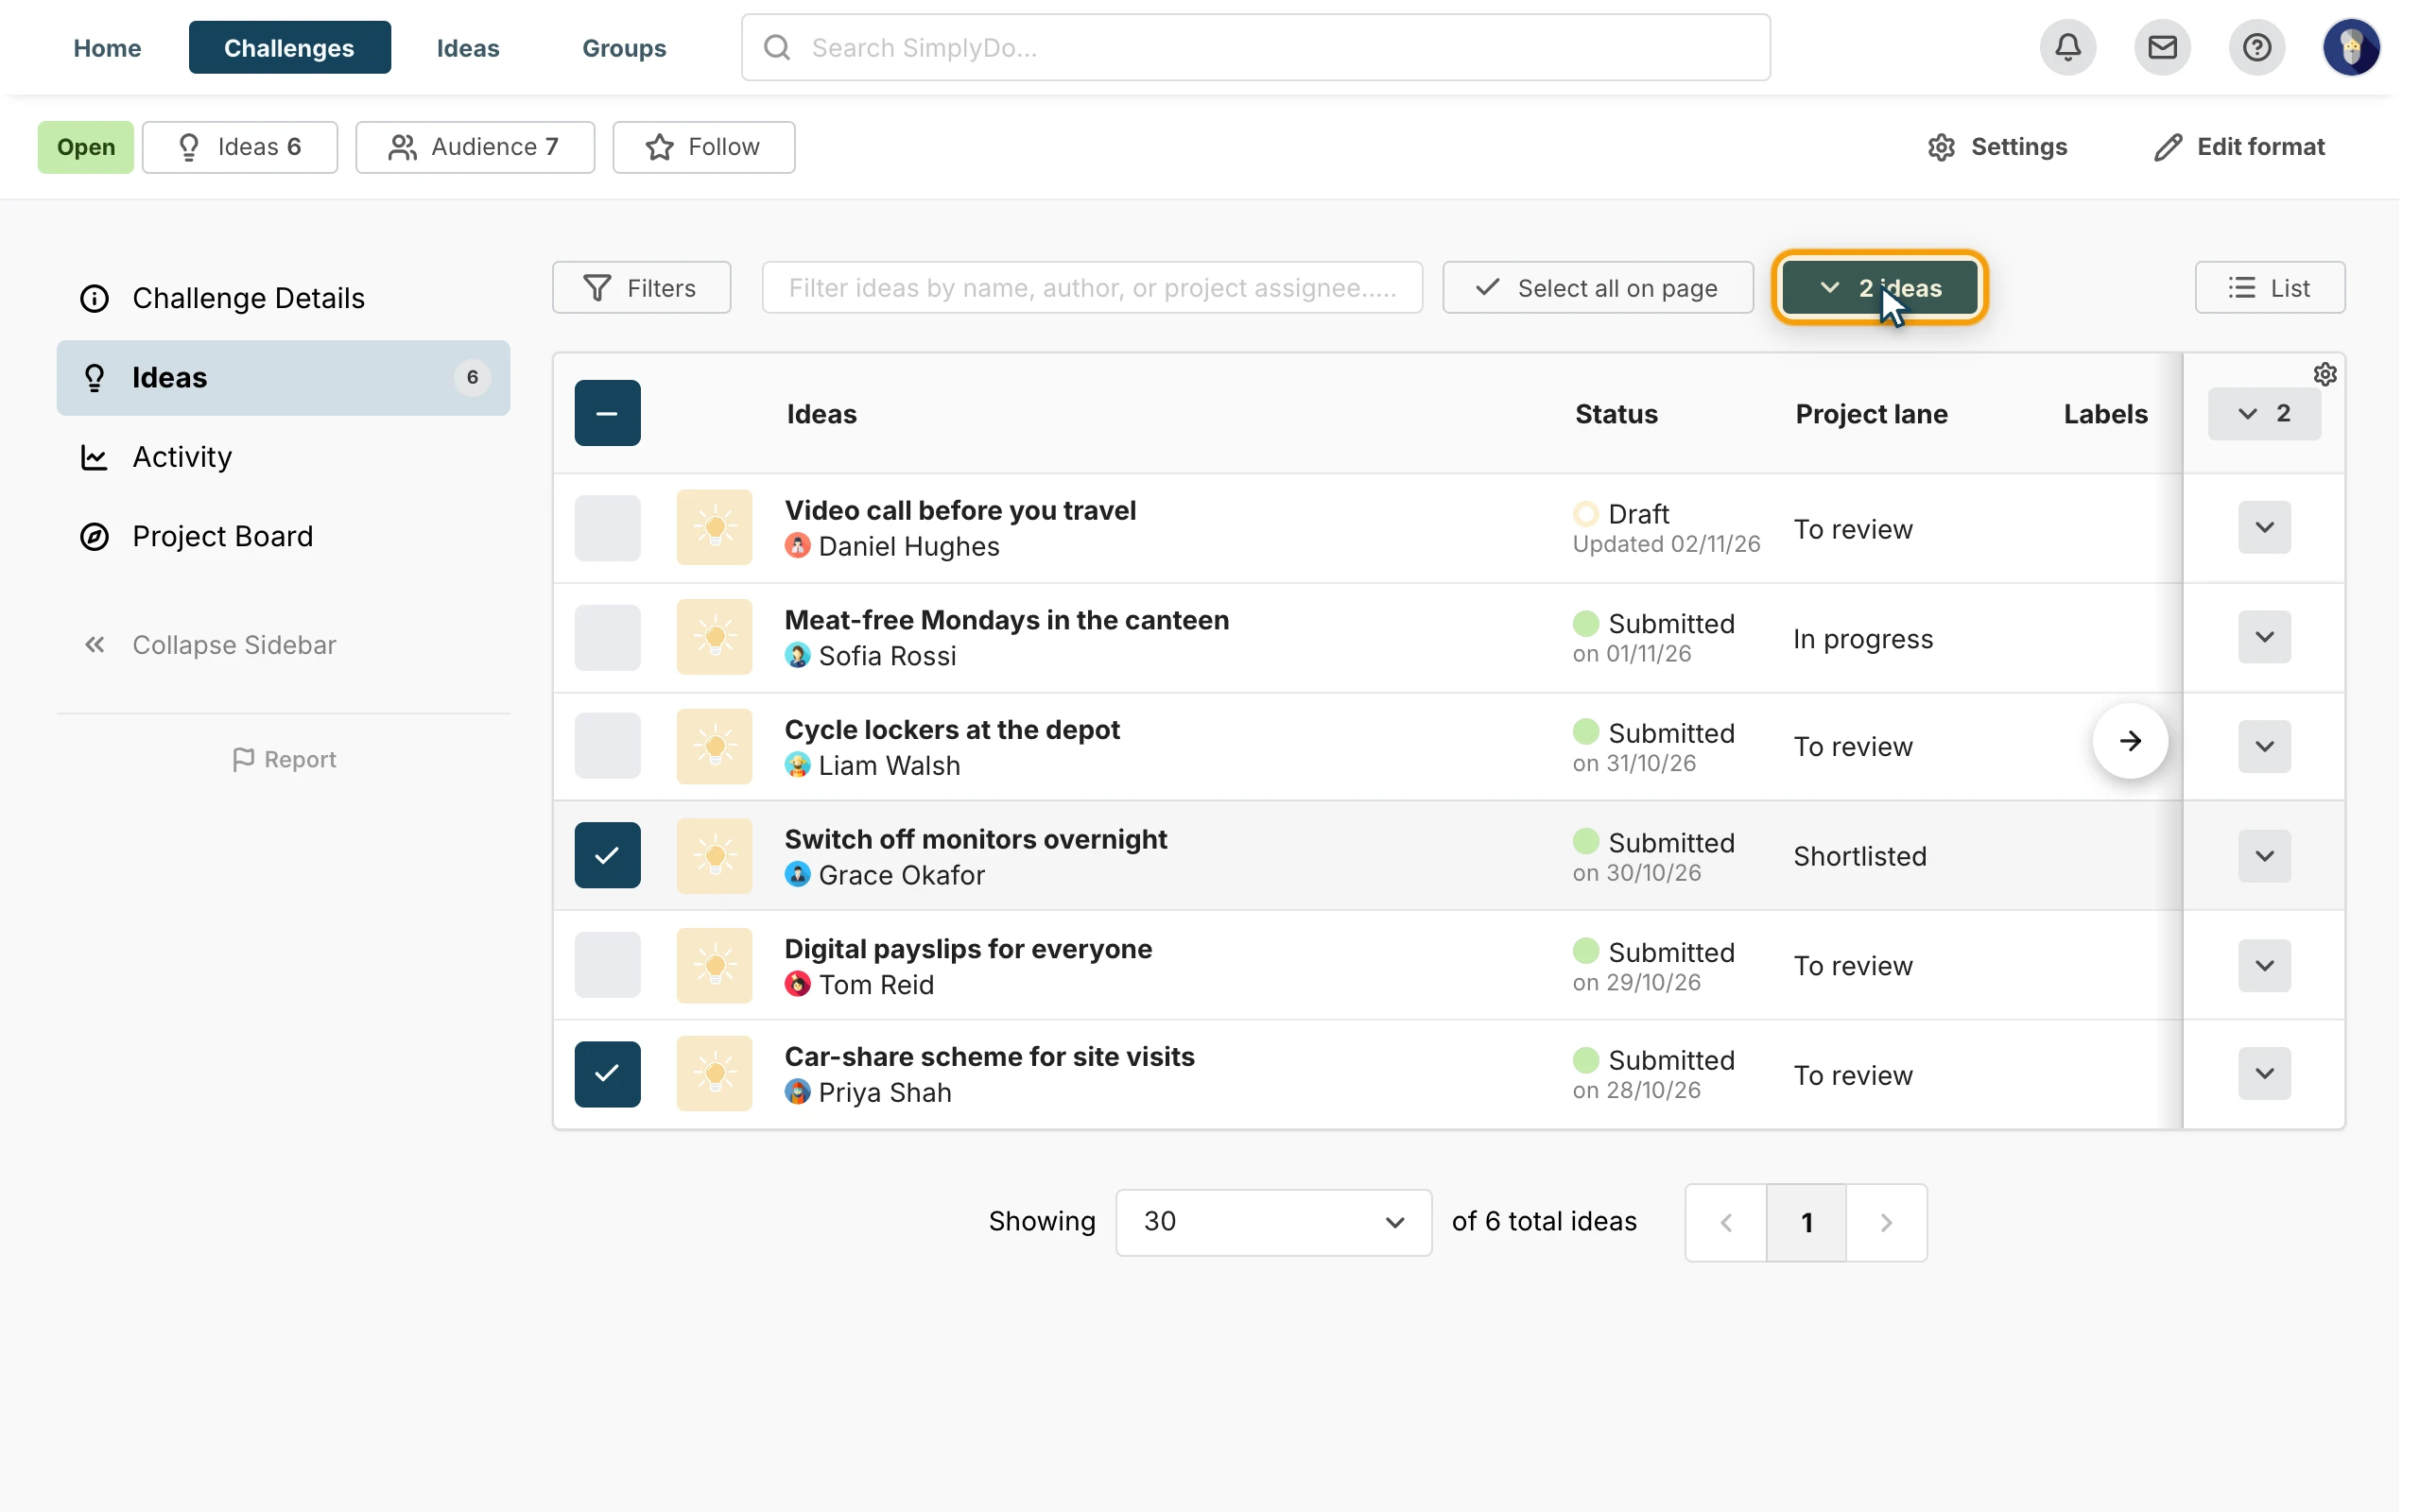The image size is (2420, 1512).
Task: Check the Digital payslips for everyone checkbox
Action: [x=607, y=966]
